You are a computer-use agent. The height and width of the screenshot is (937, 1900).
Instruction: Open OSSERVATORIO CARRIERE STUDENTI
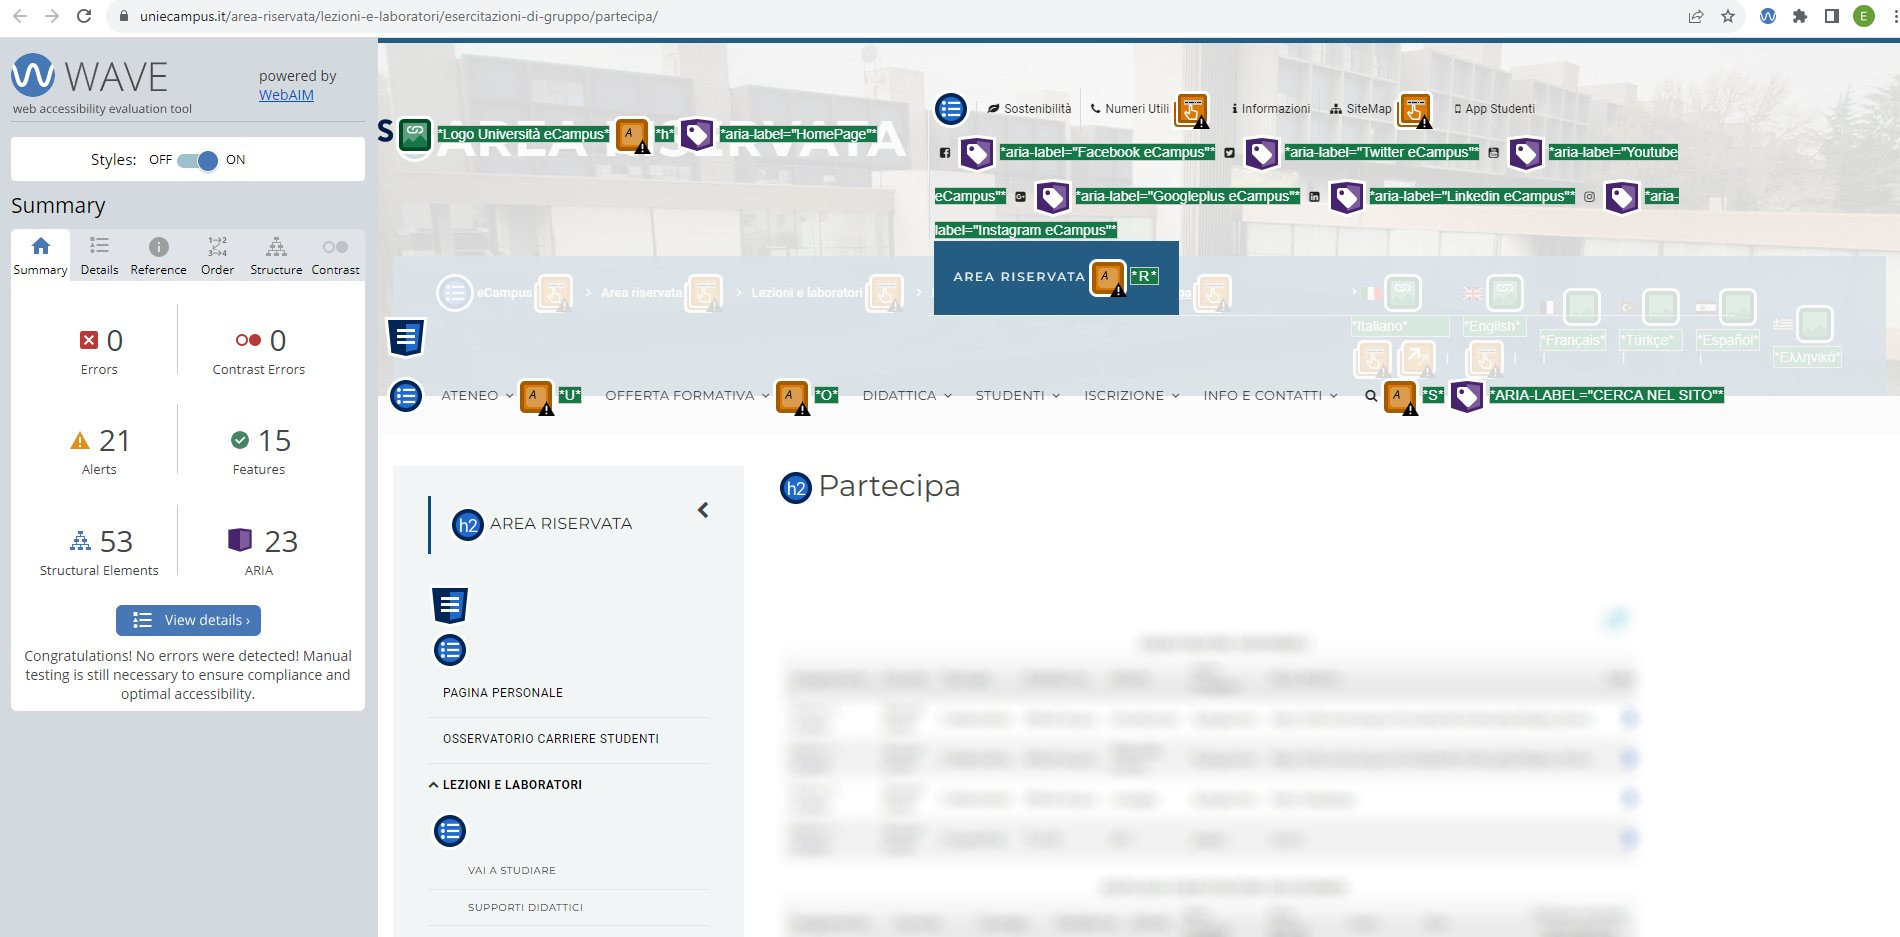[551, 739]
